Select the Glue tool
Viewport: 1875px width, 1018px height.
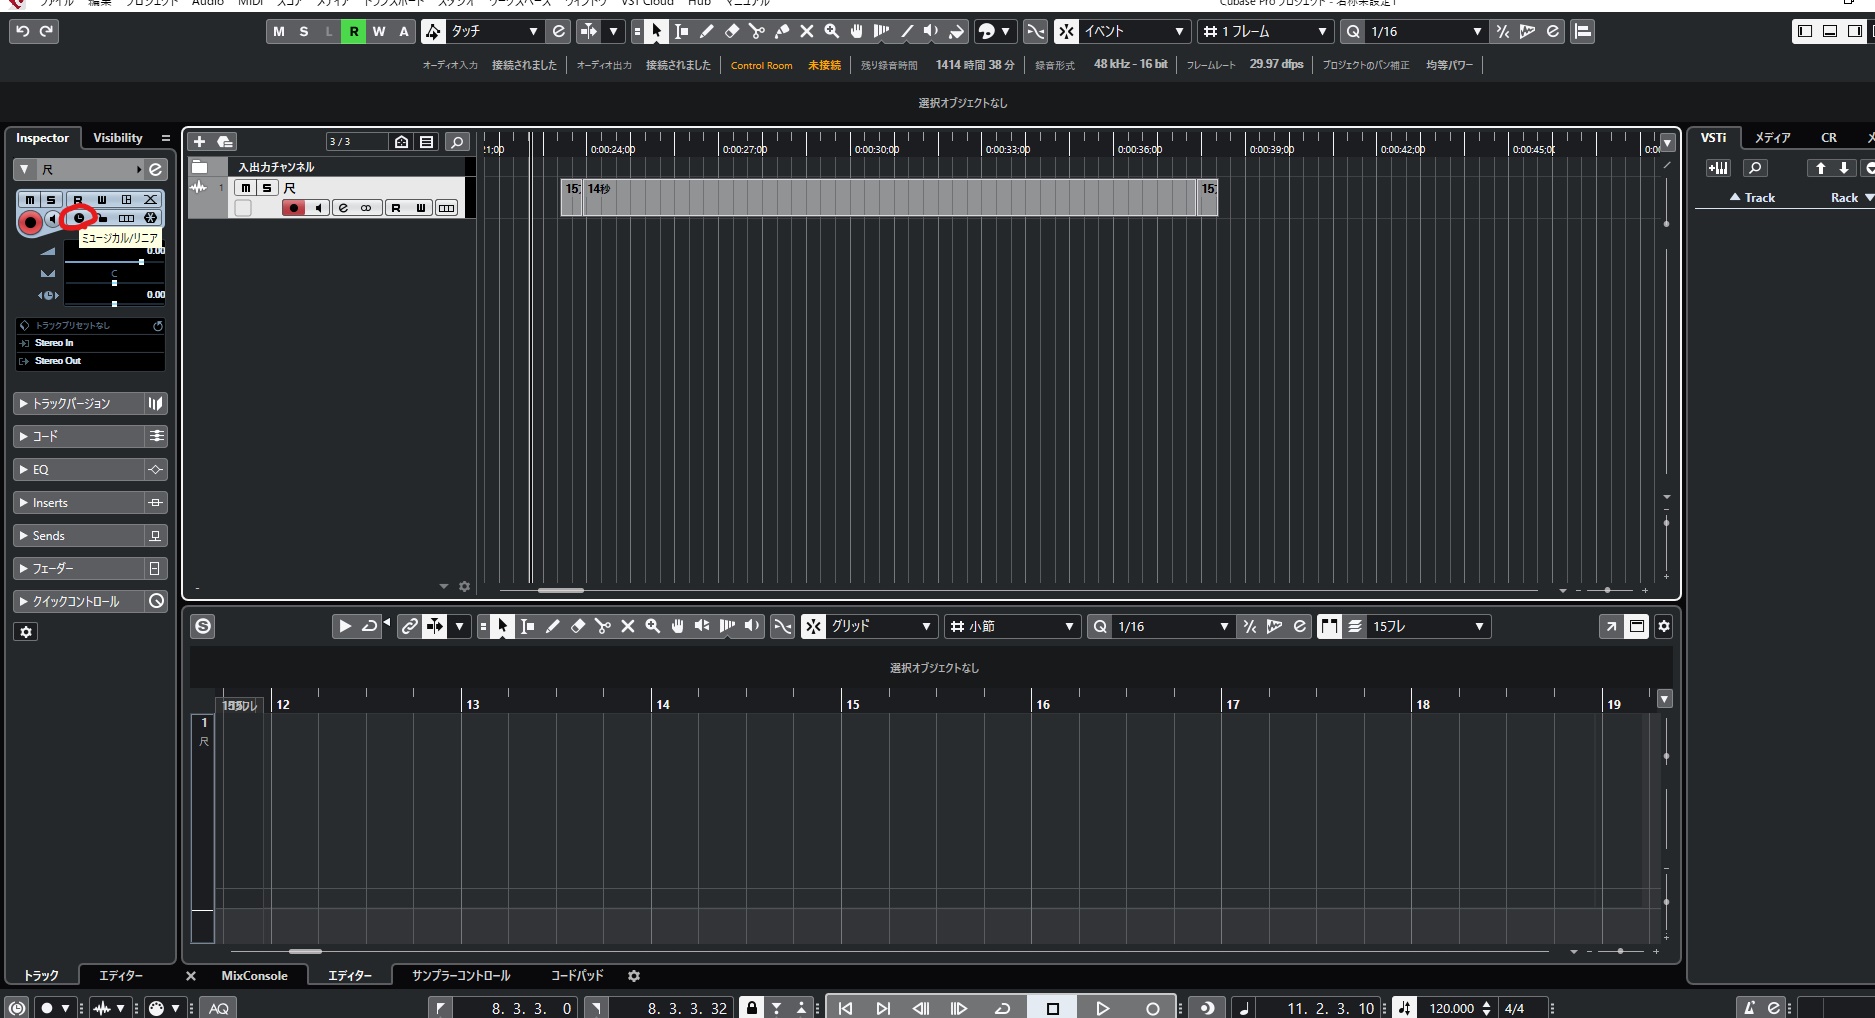point(782,31)
